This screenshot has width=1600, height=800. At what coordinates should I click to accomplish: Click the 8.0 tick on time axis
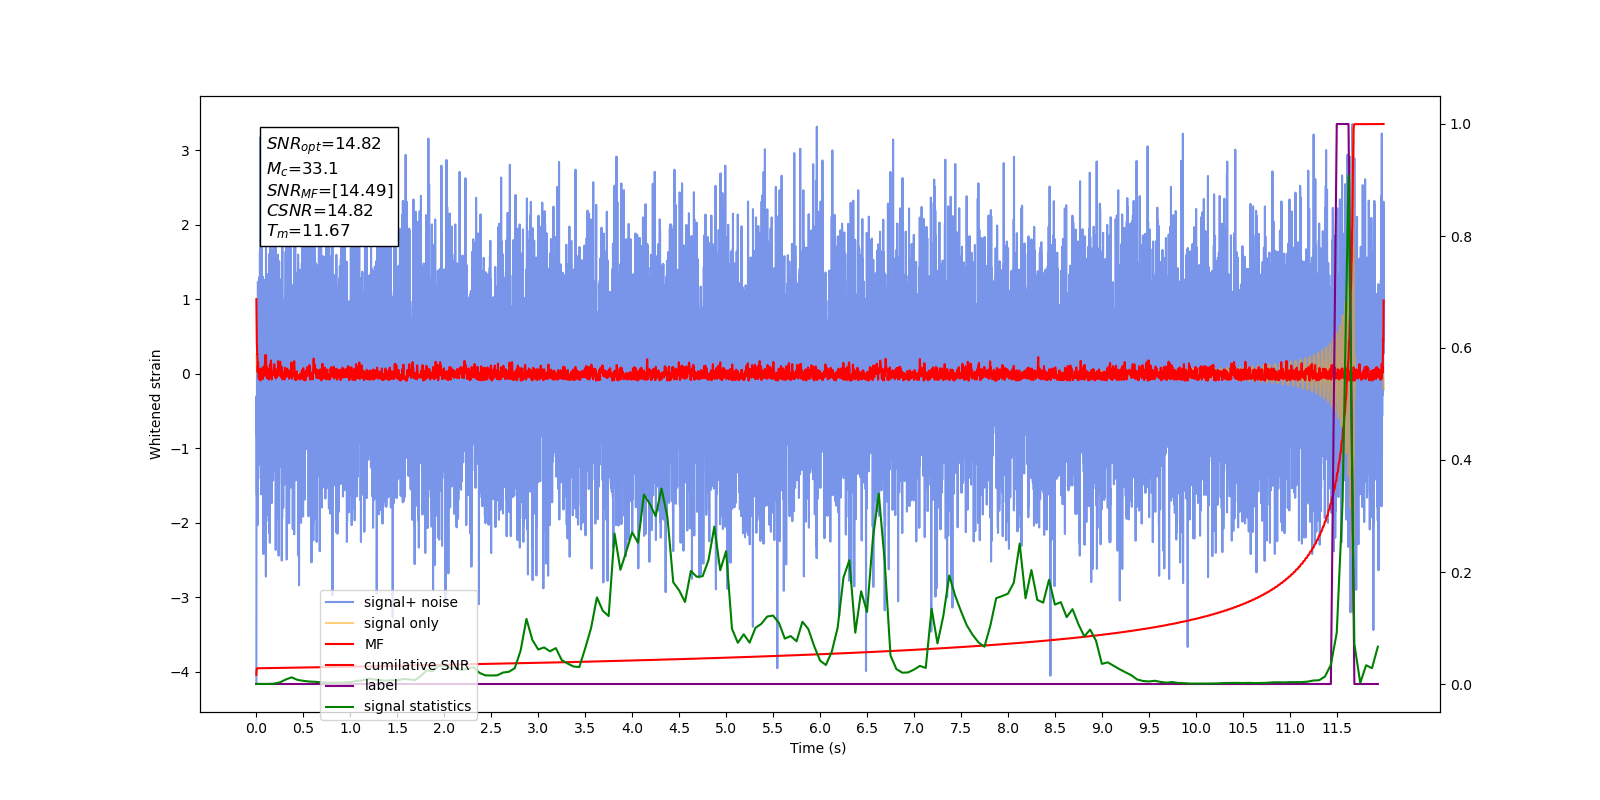[1008, 728]
